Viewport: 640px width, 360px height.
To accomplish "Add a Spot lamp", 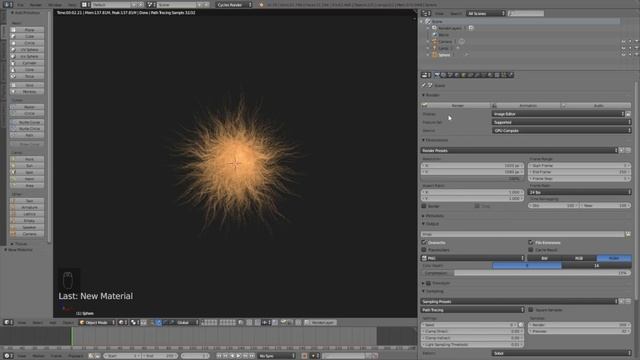I will (27, 172).
